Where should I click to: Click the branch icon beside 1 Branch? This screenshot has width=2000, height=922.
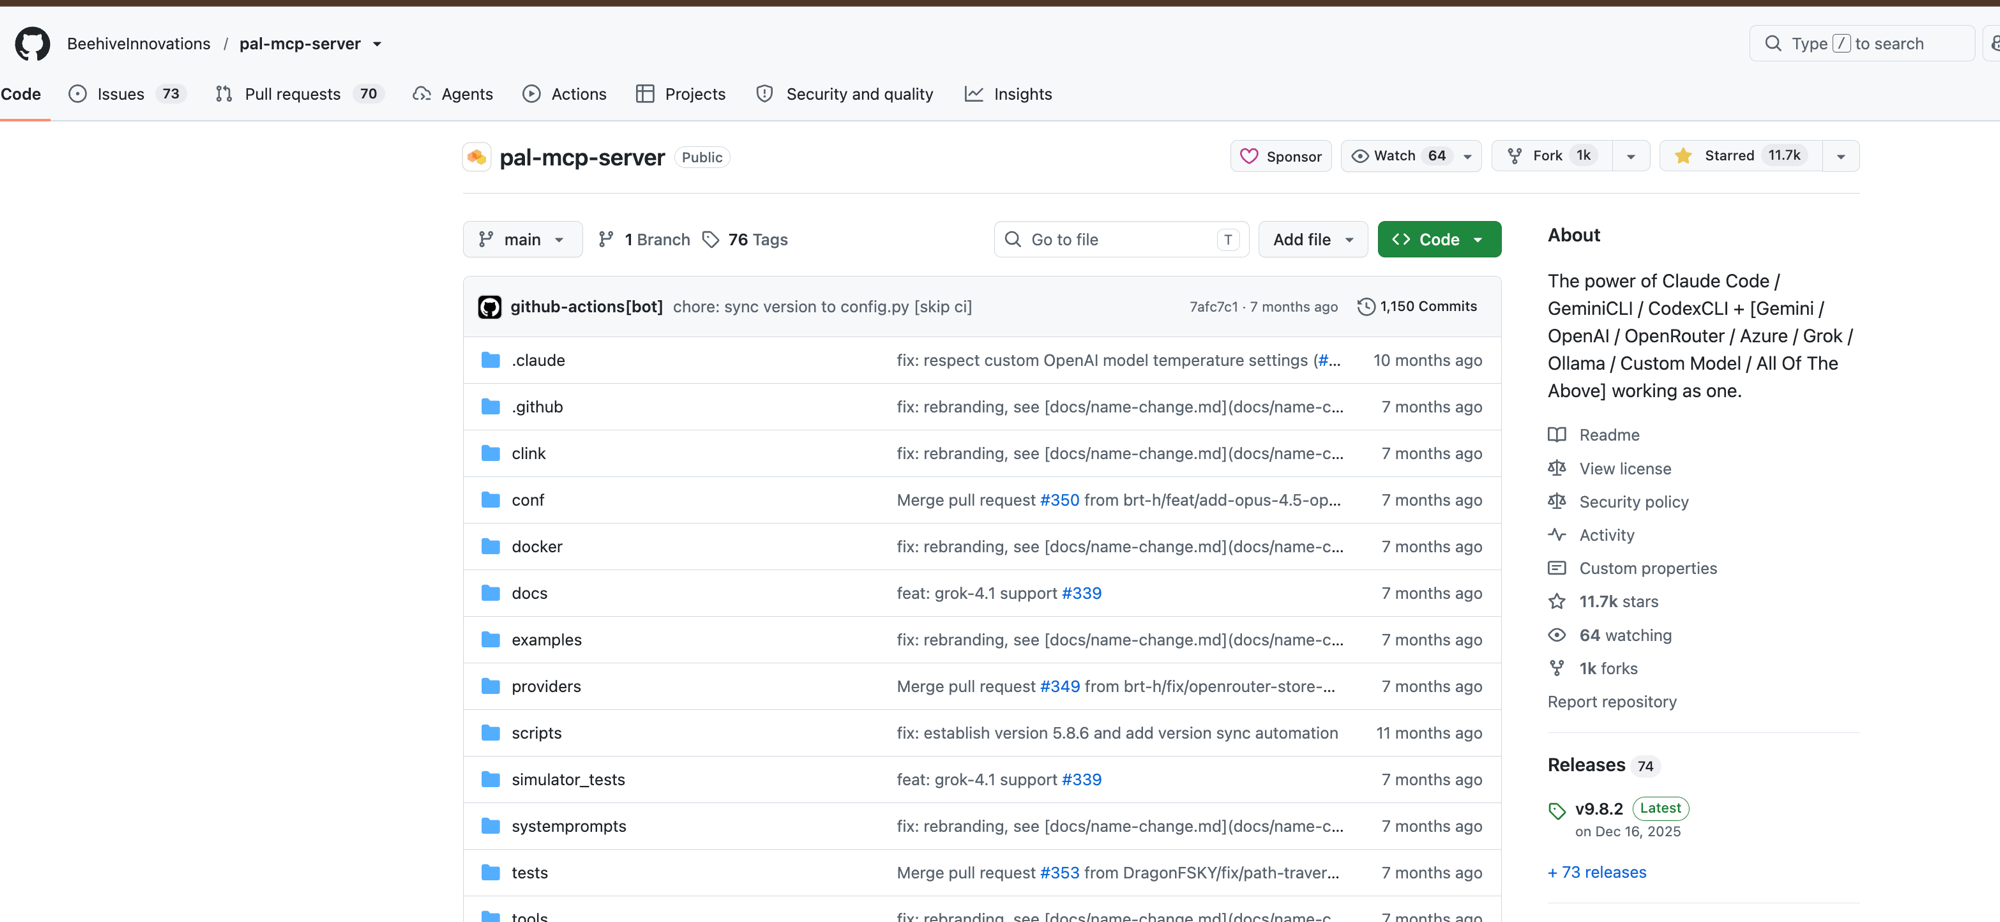(606, 240)
